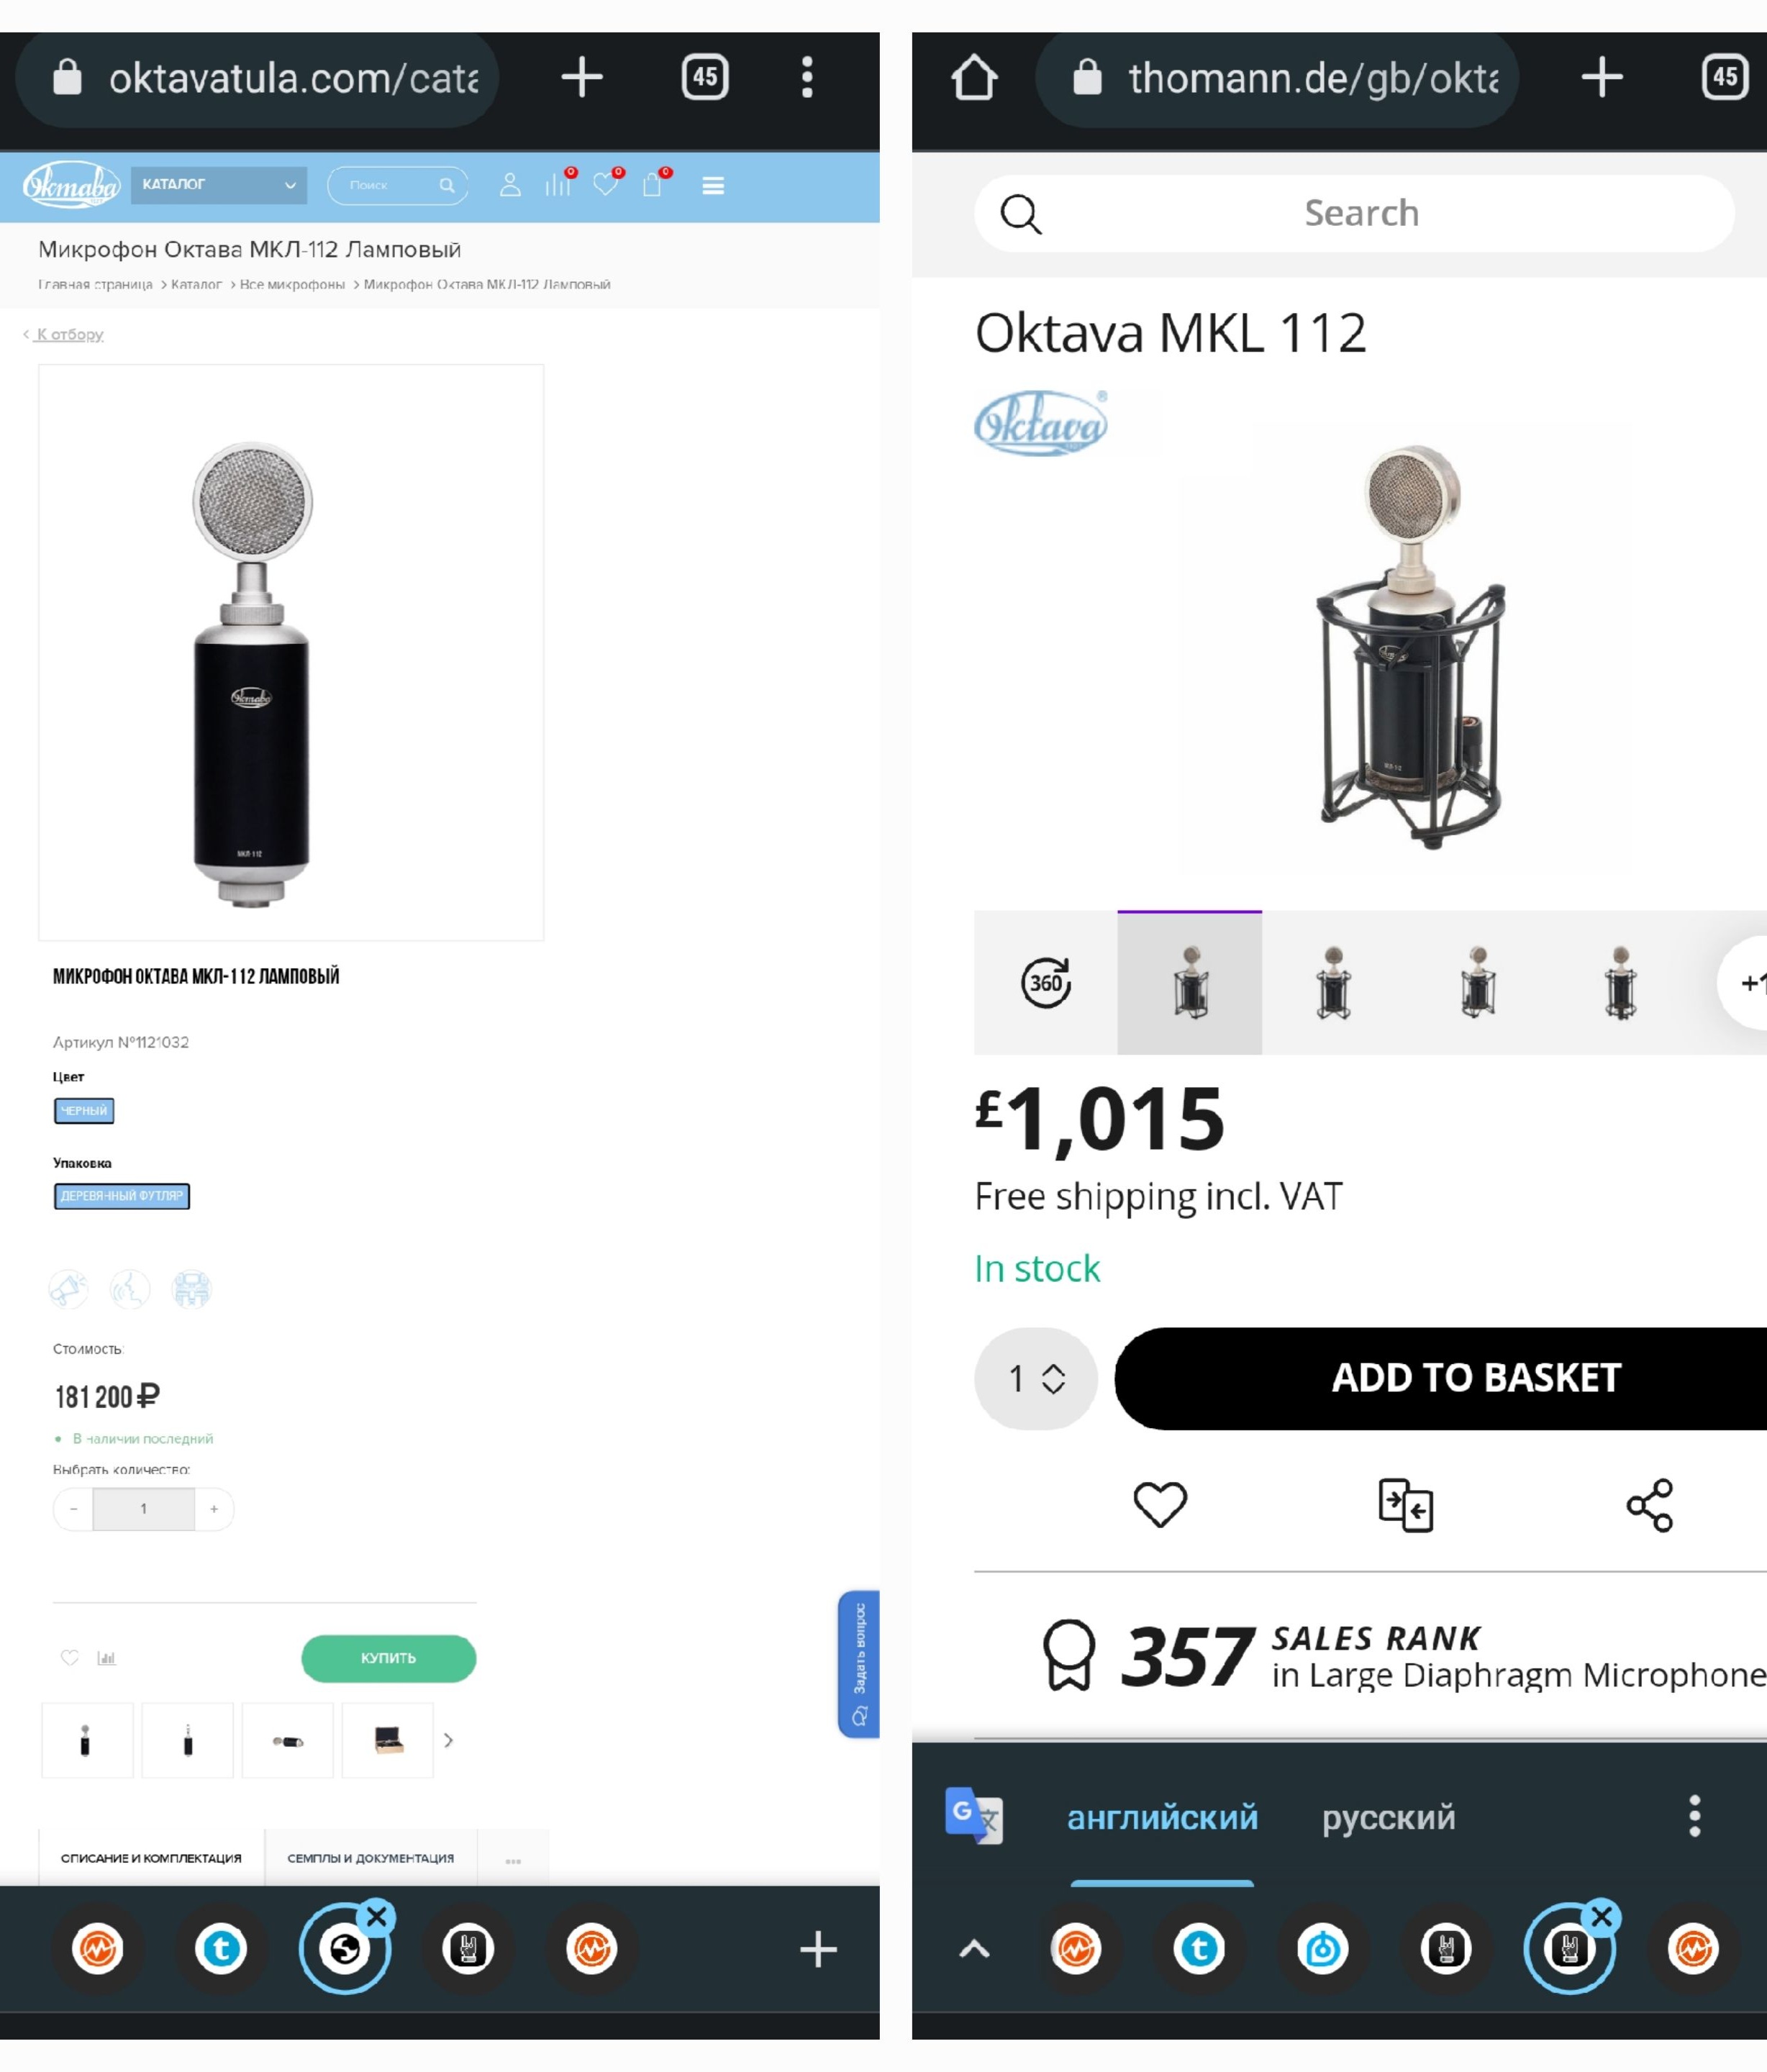Screen dimensions: 1767x2072
Task: Switch translation to русский
Action: (x=1388, y=1817)
